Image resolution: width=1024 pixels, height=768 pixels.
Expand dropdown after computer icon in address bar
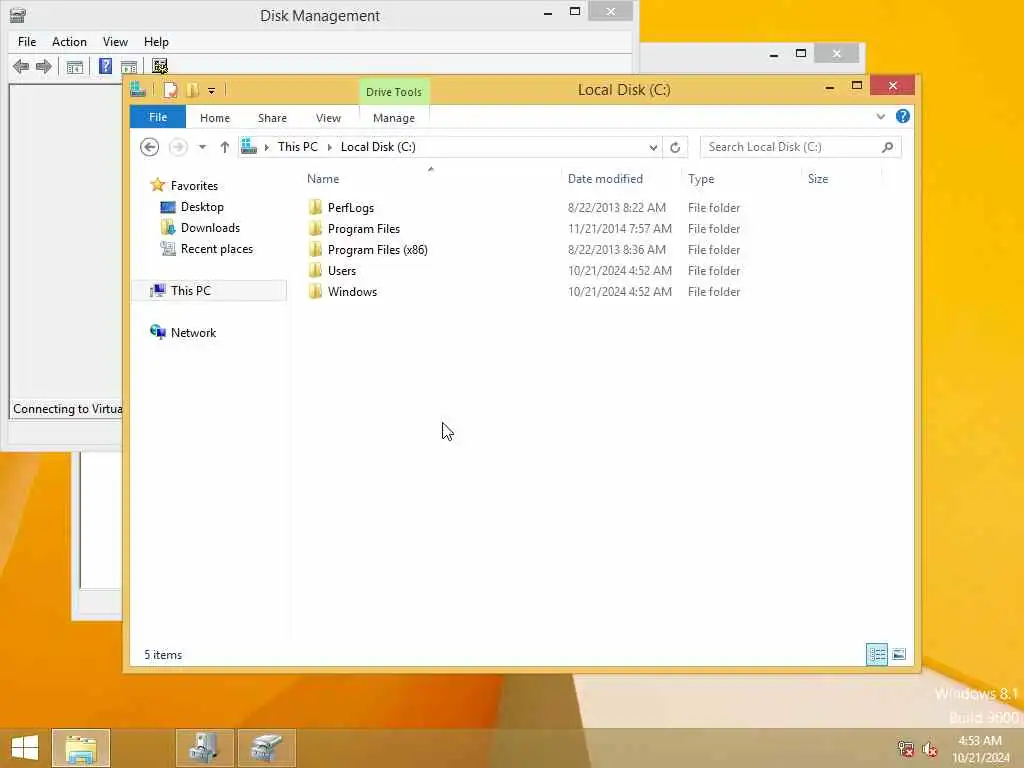pyautogui.click(x=266, y=148)
